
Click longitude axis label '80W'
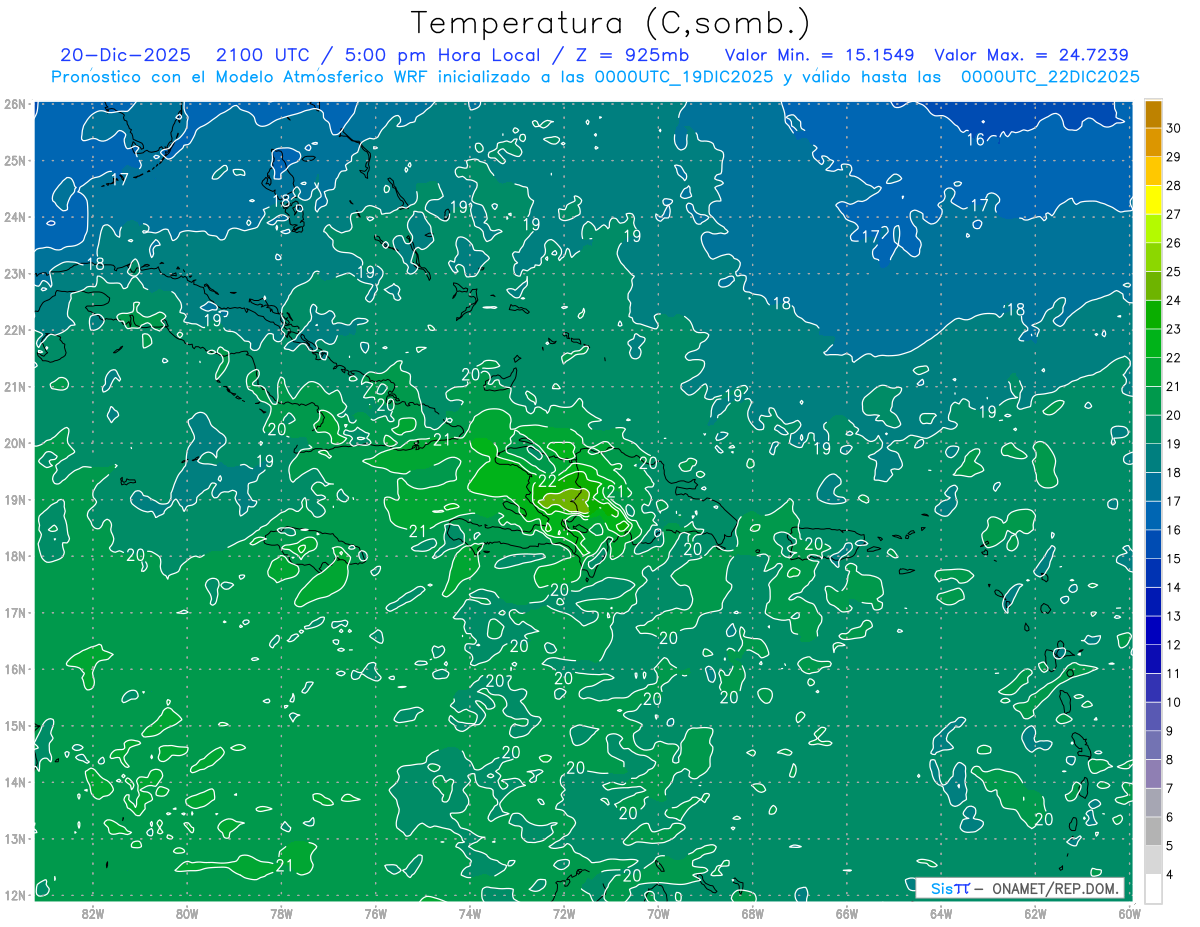[187, 914]
